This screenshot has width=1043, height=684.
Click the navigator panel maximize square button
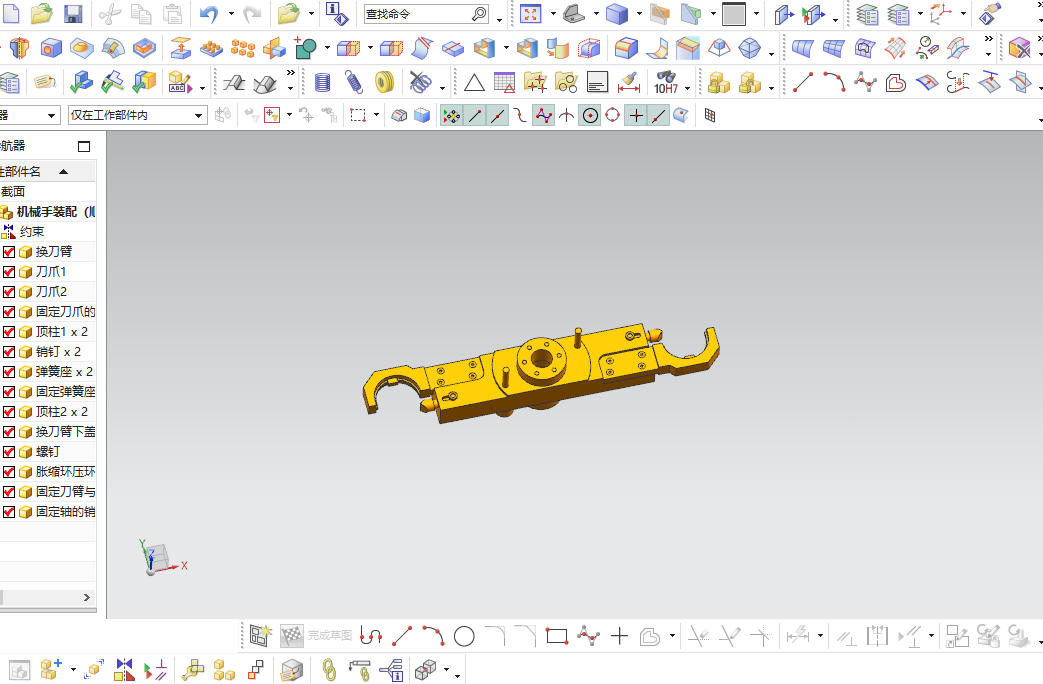[x=84, y=146]
